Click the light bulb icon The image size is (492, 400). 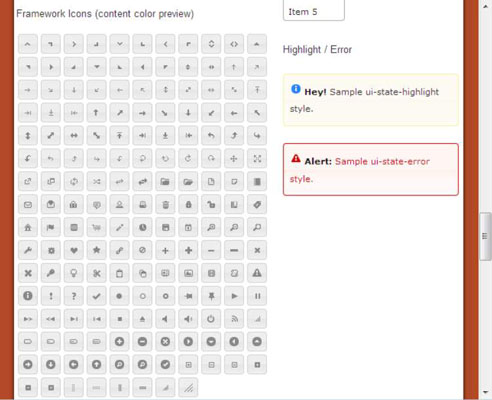74,273
